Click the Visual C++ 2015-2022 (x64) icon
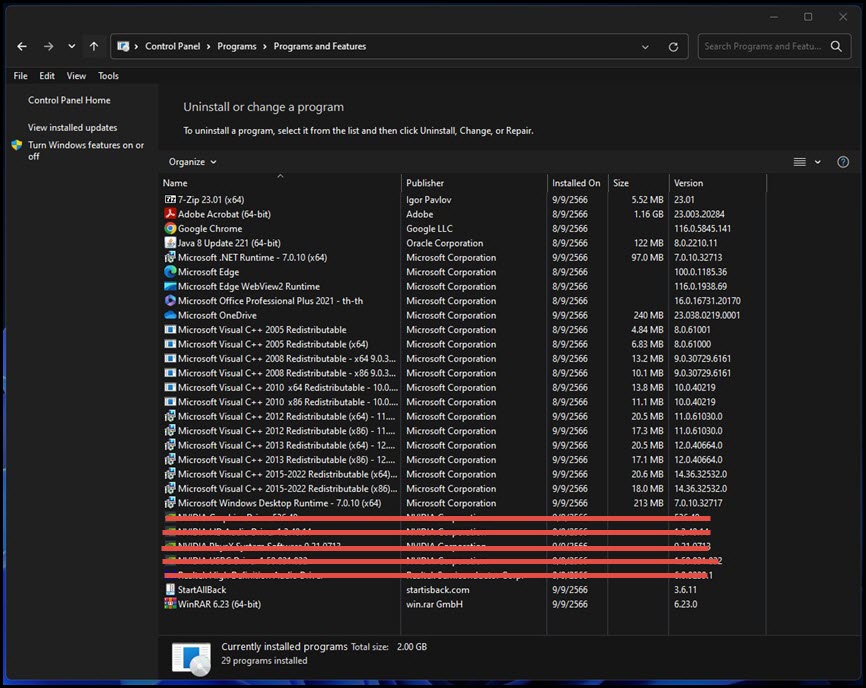866x688 pixels. 170,474
